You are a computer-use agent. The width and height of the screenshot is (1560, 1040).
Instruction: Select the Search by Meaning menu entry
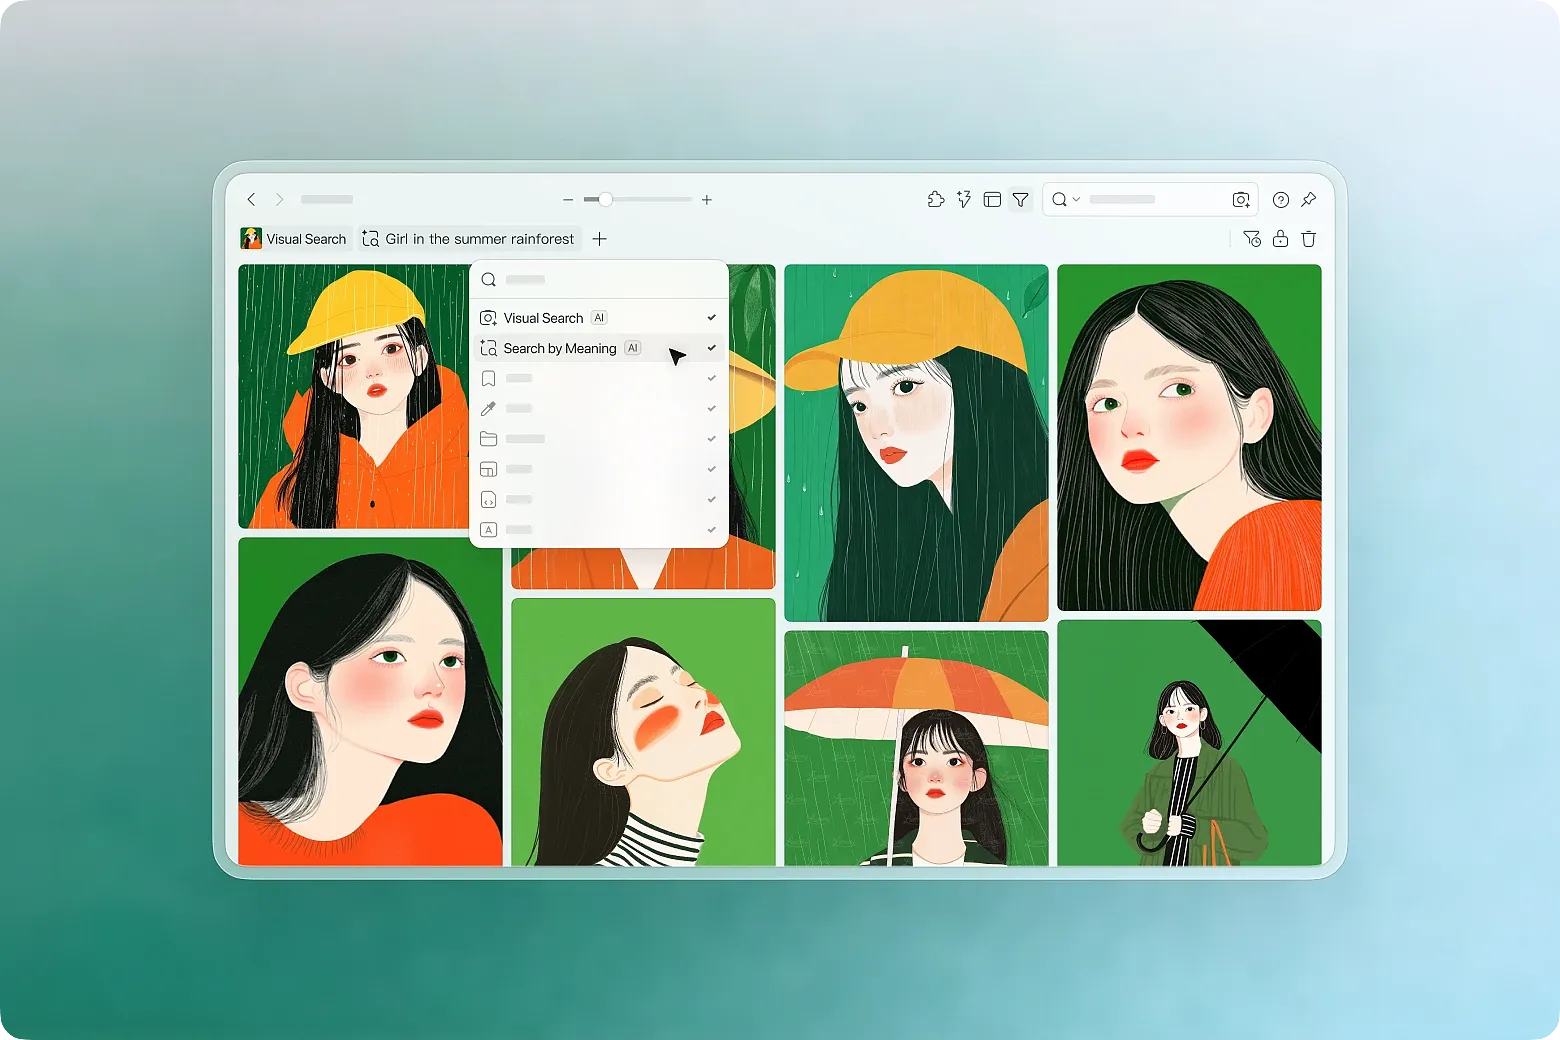point(560,348)
